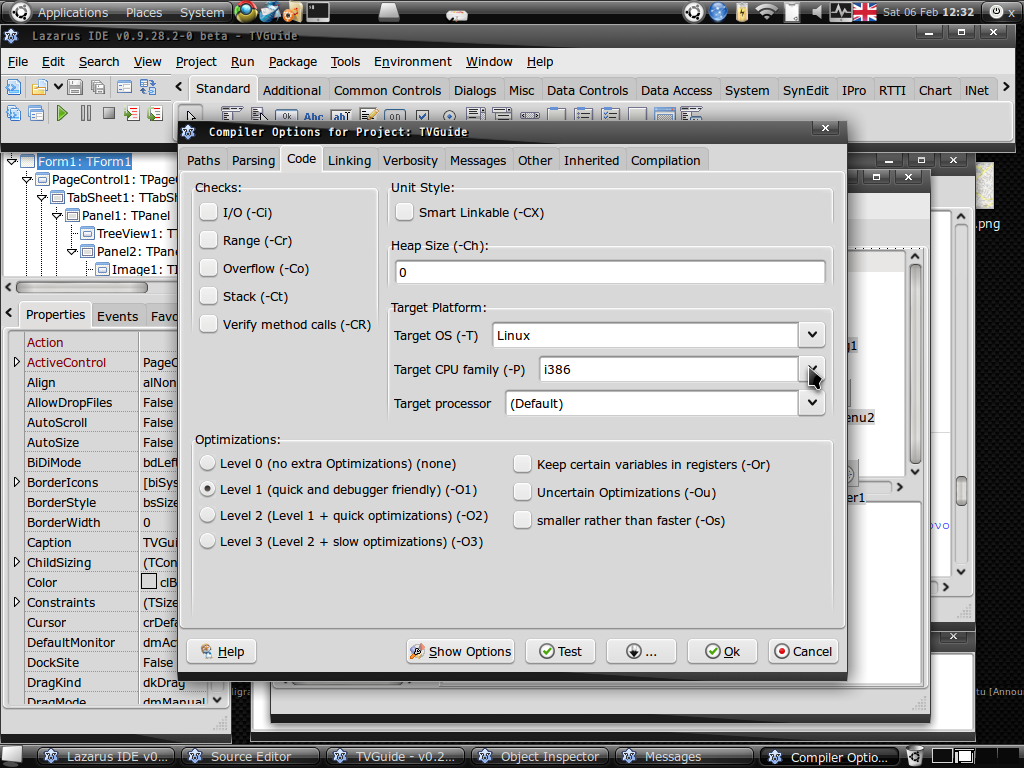
Task: Enable the Range (-Cr) check
Action: coord(208,240)
